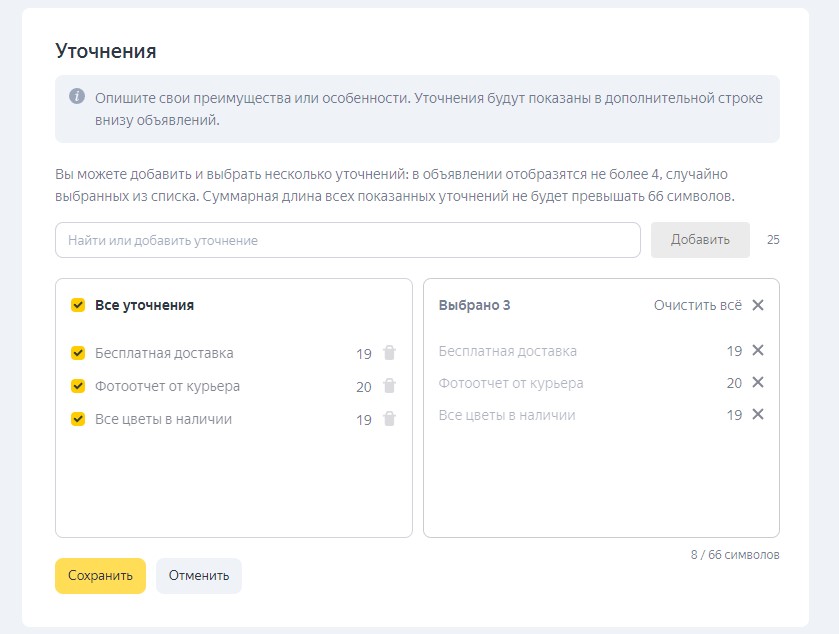Image resolution: width=839 pixels, height=634 pixels.
Task: Uncheck the 'Бесплатная доставка' checkbox
Action: 78,353
